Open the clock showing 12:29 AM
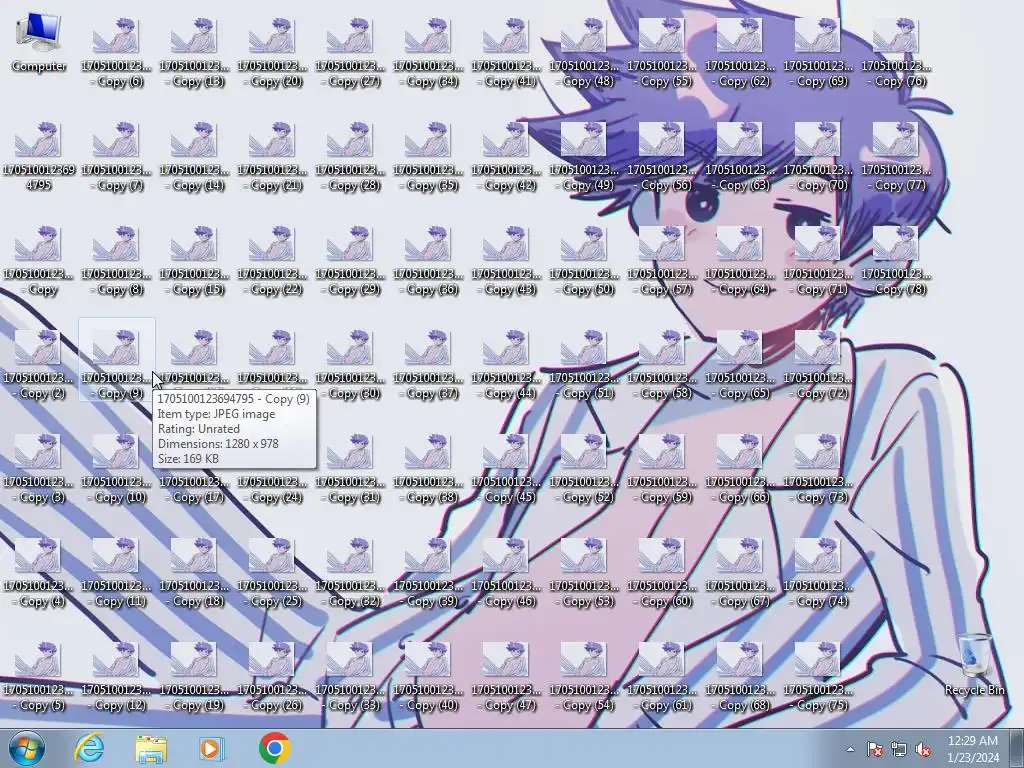Screen dimensions: 1024x768 (973, 749)
